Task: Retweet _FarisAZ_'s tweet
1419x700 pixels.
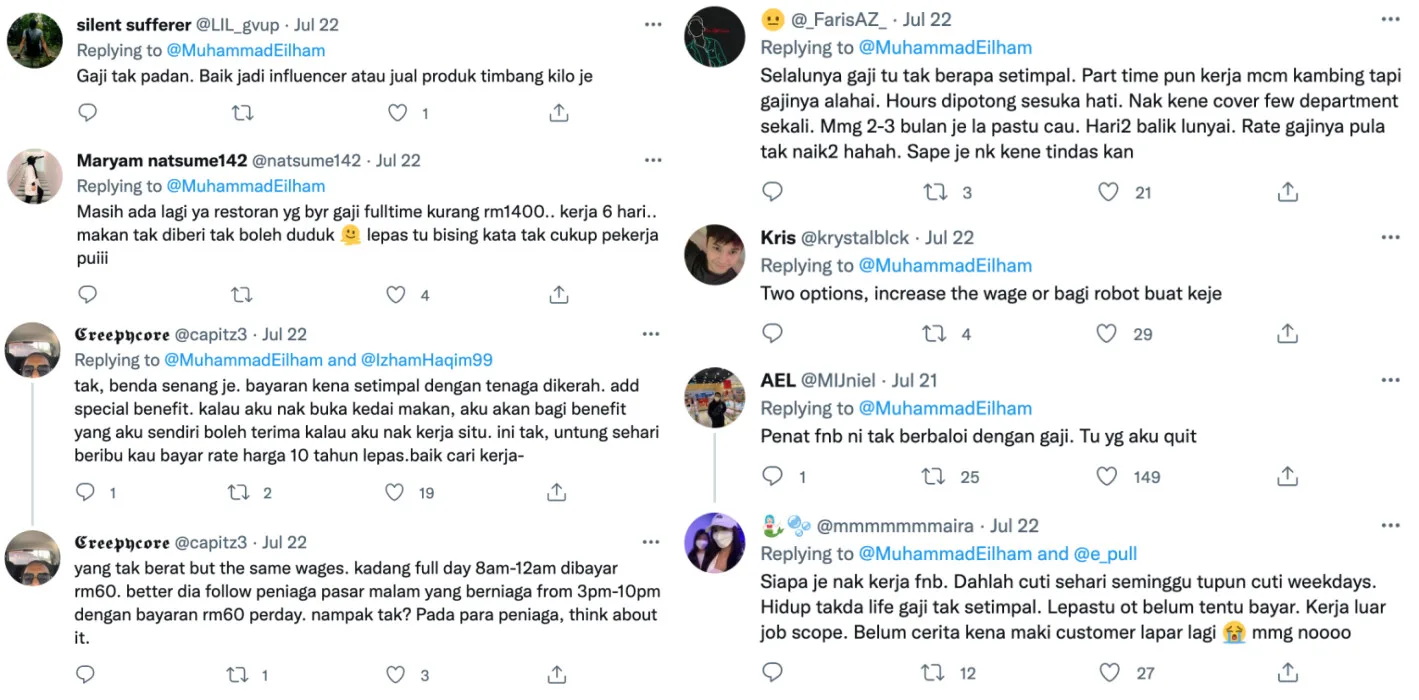Action: 933,191
